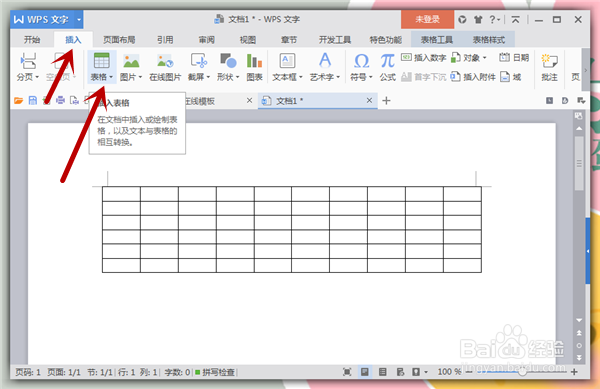Screen dimensions: 600x389
Task: Click the 文本框 text box icon
Action: (287, 61)
